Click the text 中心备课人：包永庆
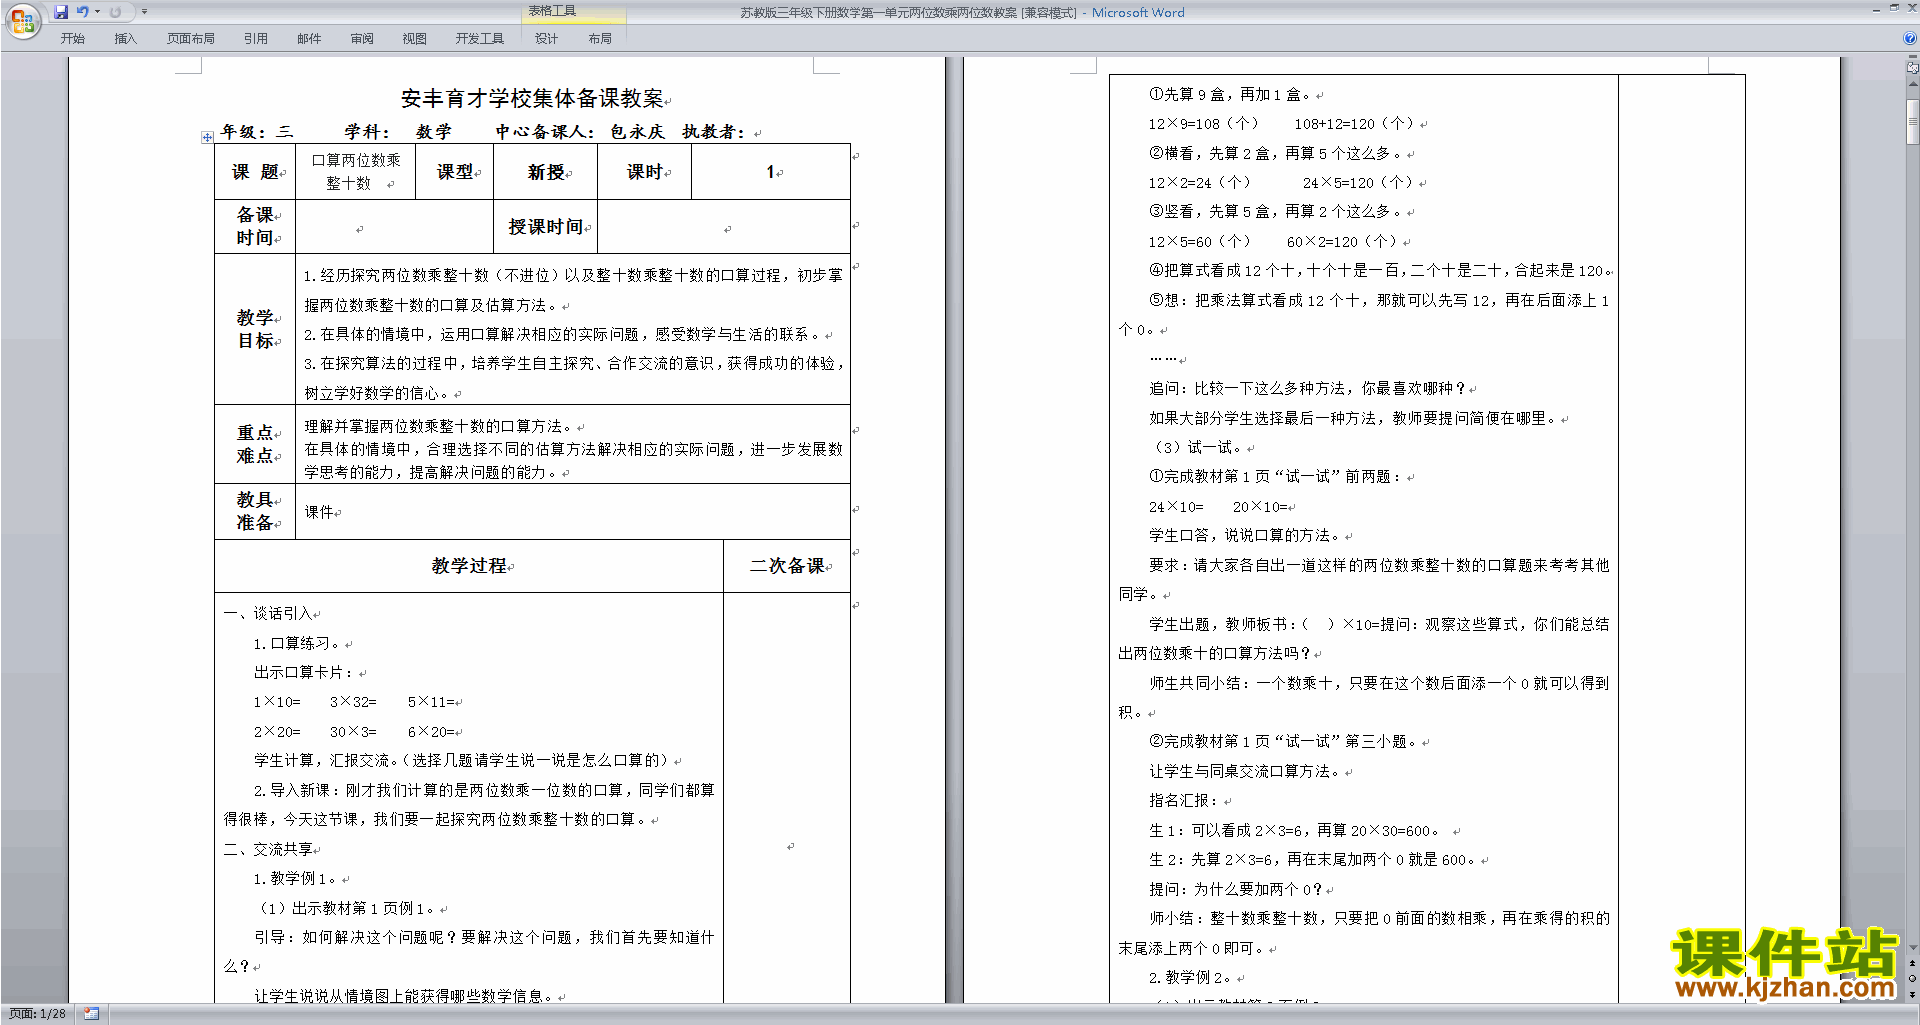The width and height of the screenshot is (1920, 1025). 580,132
